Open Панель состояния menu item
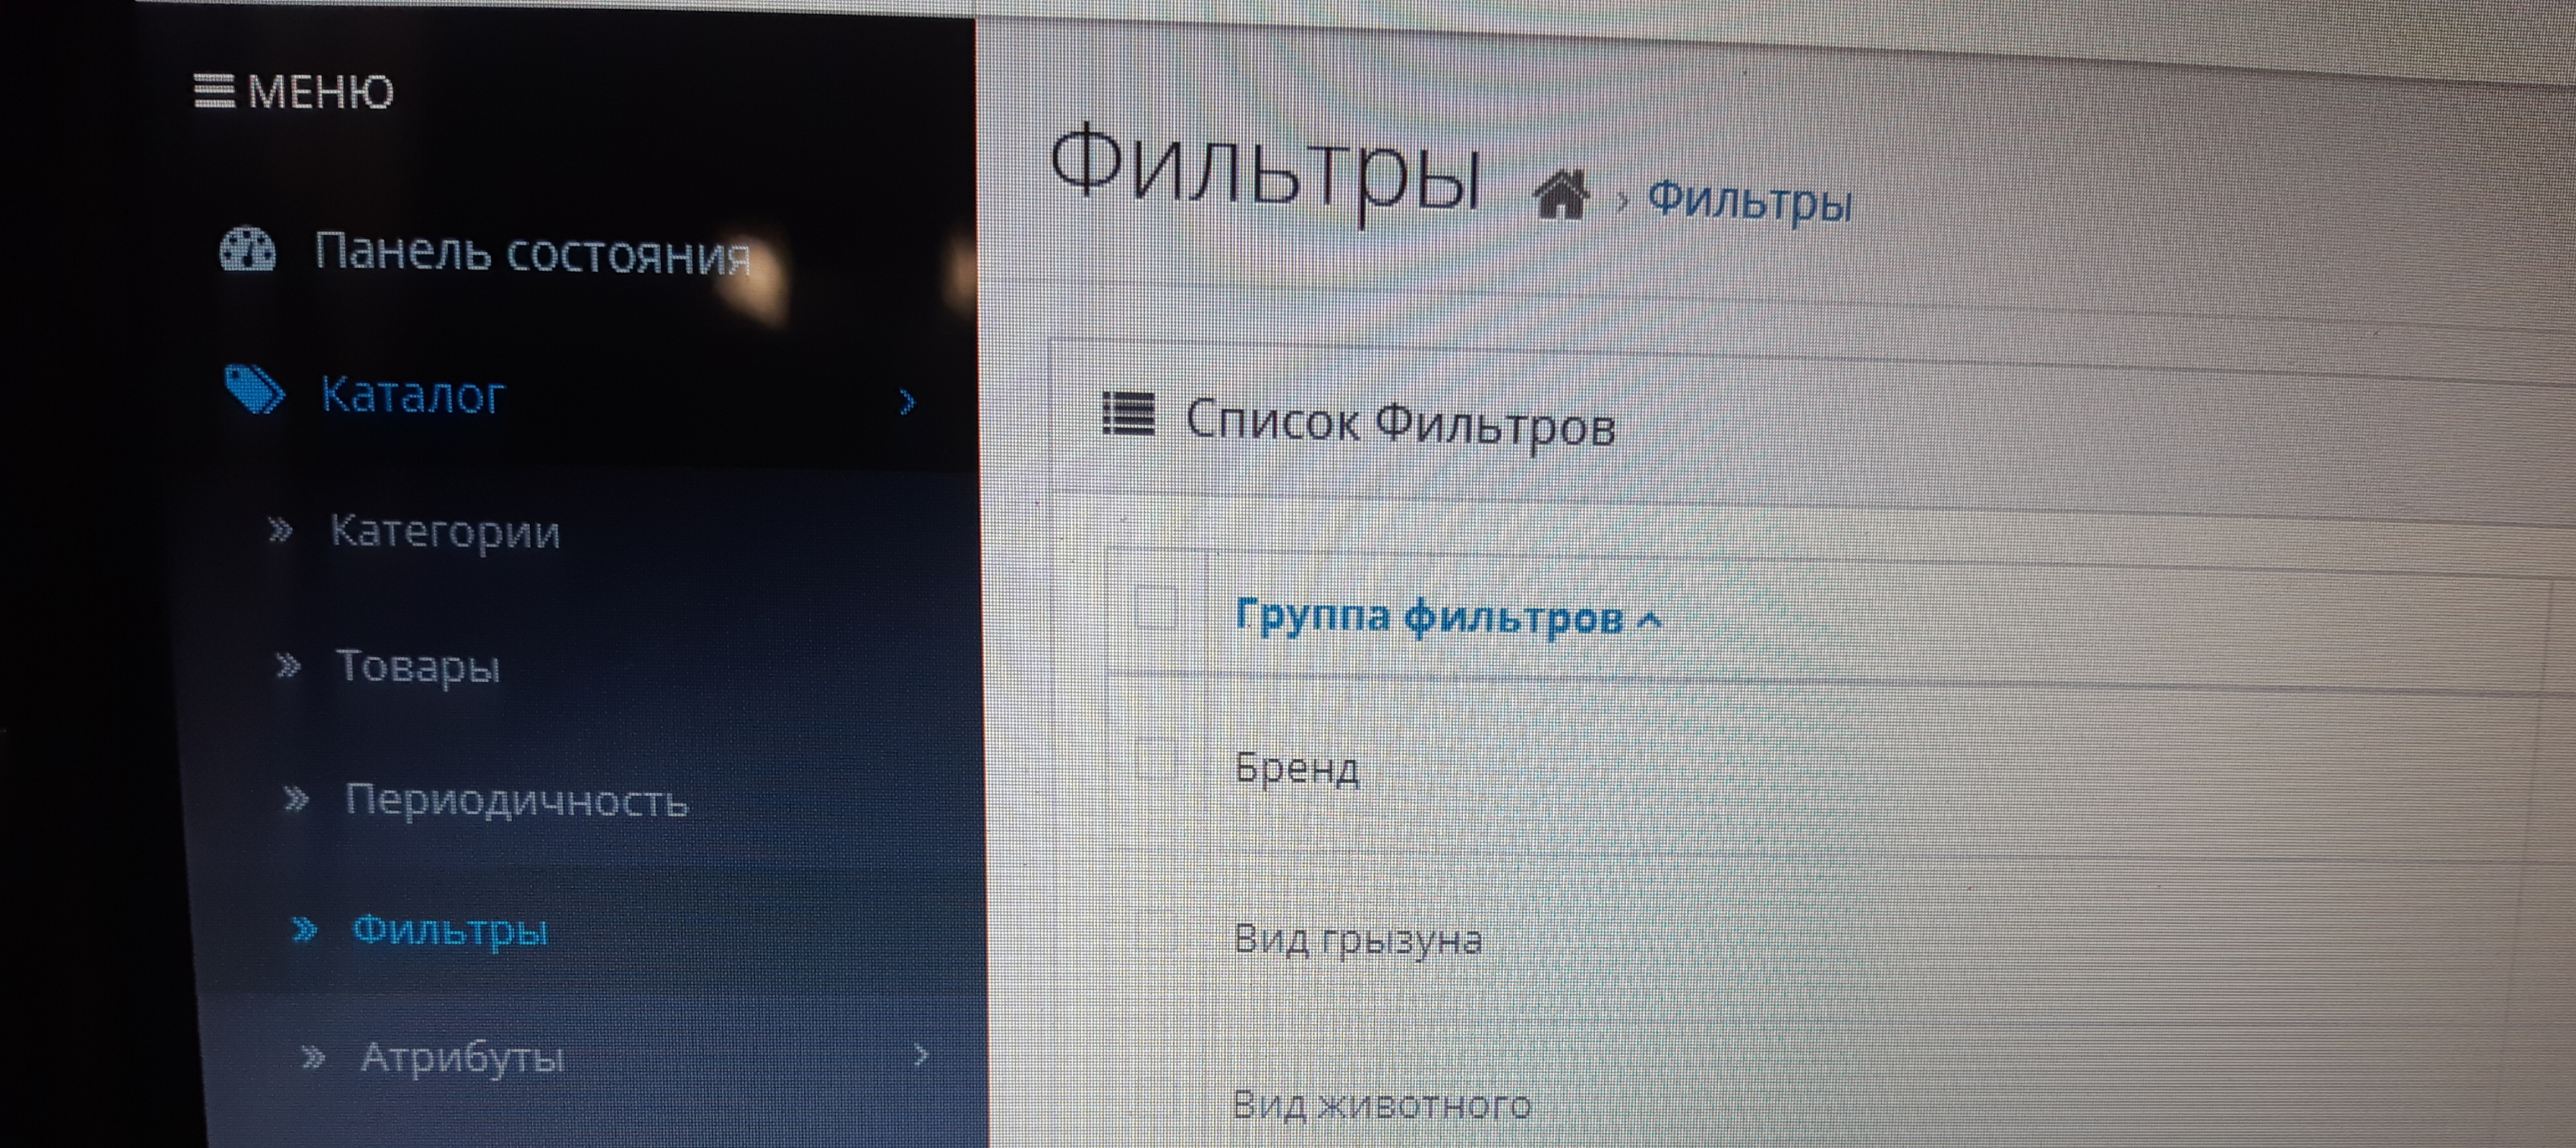 click(x=532, y=253)
